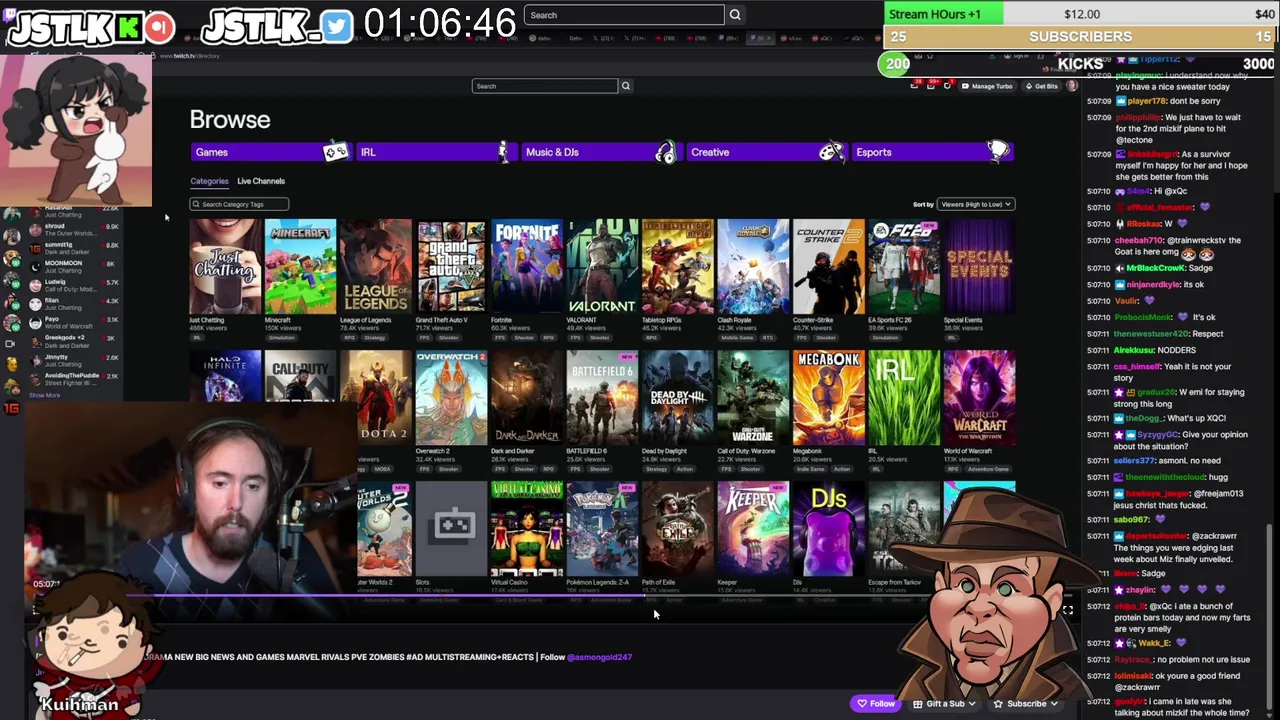Open the Overwatch 2 category cover

(x=451, y=397)
